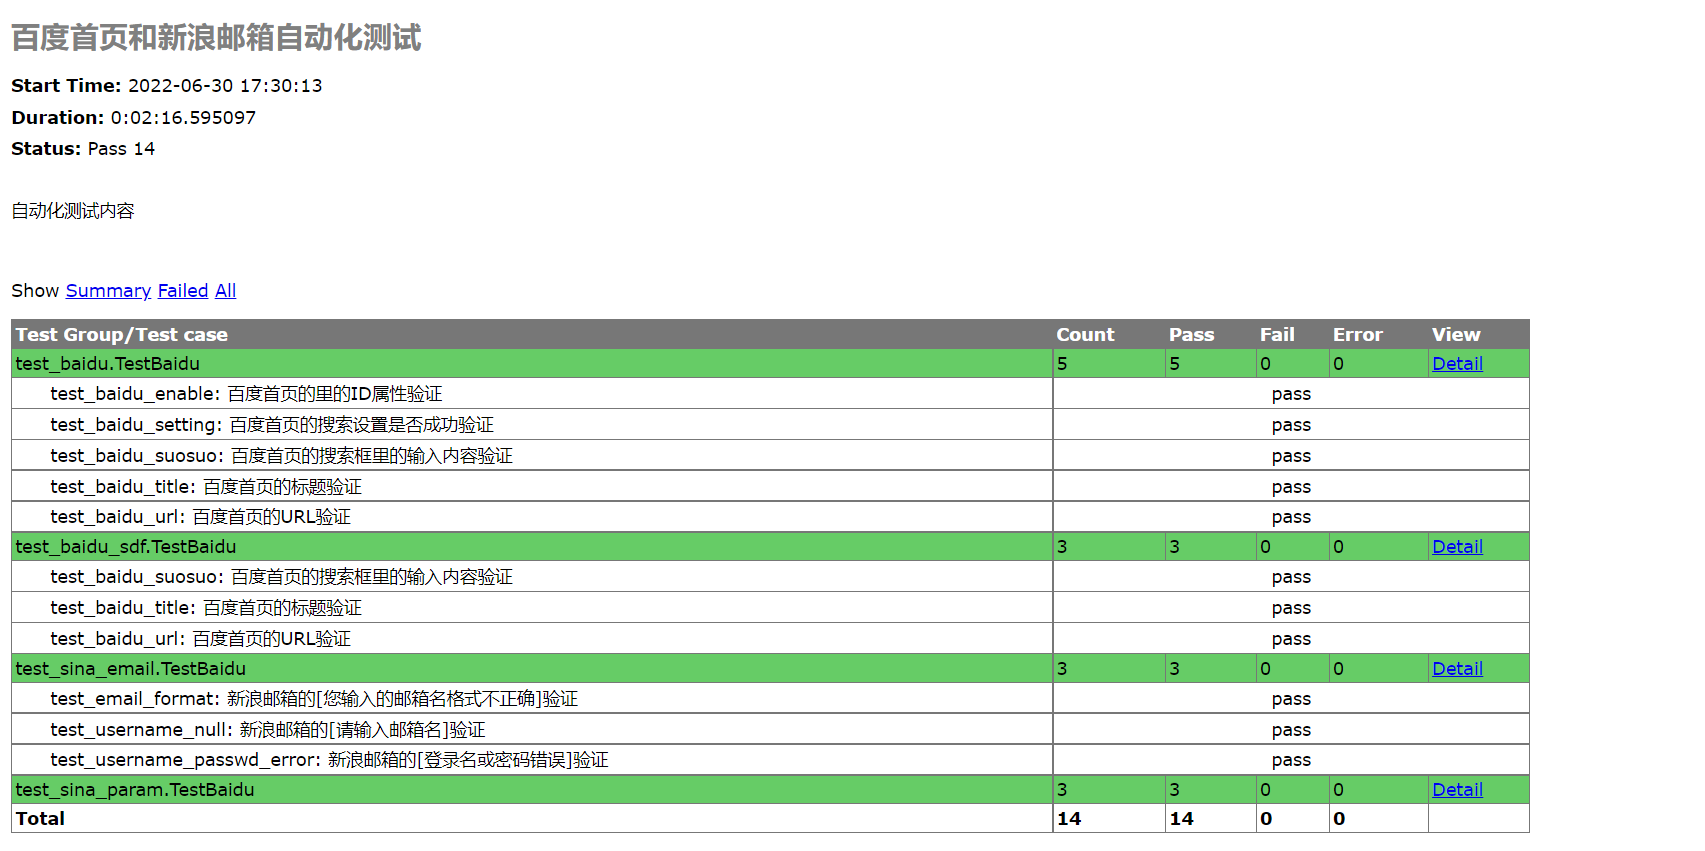The width and height of the screenshot is (1705, 851).
Task: Click test_username_passwd_error test case name
Action: coord(329,760)
